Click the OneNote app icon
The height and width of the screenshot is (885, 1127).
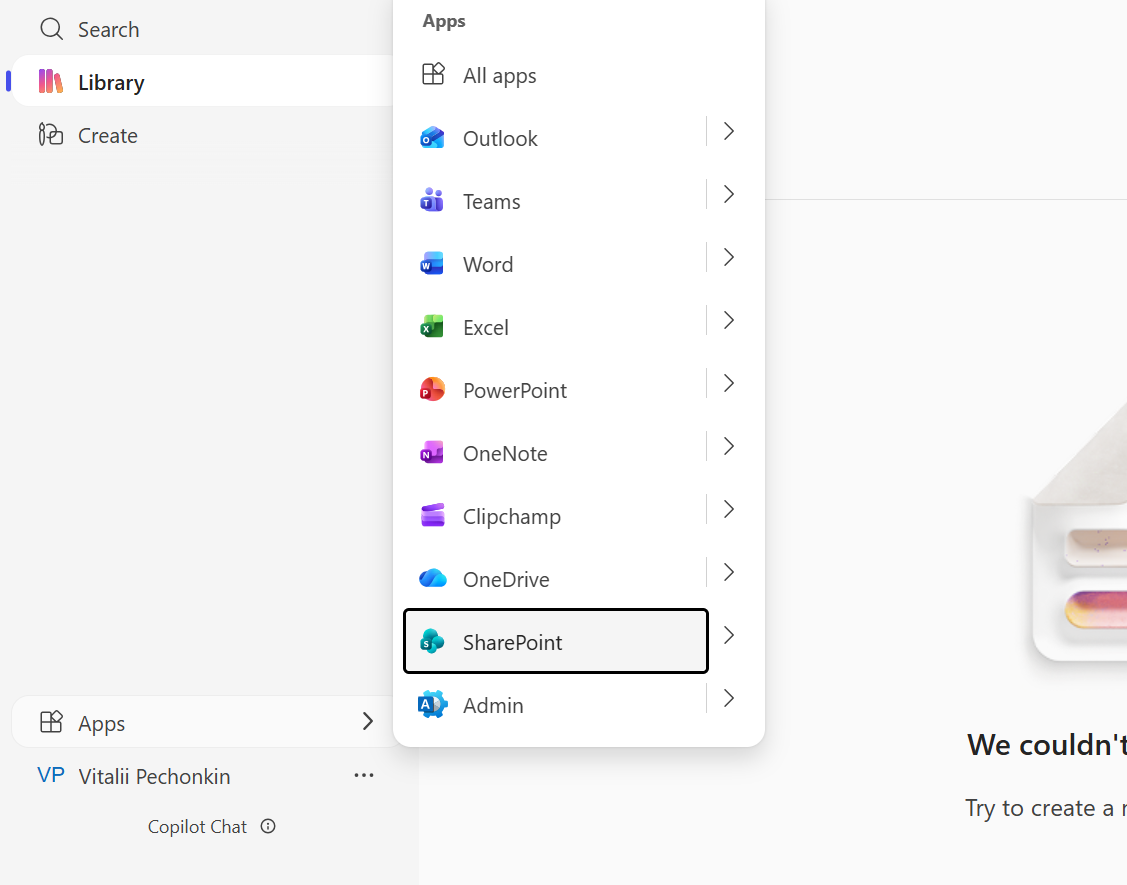point(432,453)
